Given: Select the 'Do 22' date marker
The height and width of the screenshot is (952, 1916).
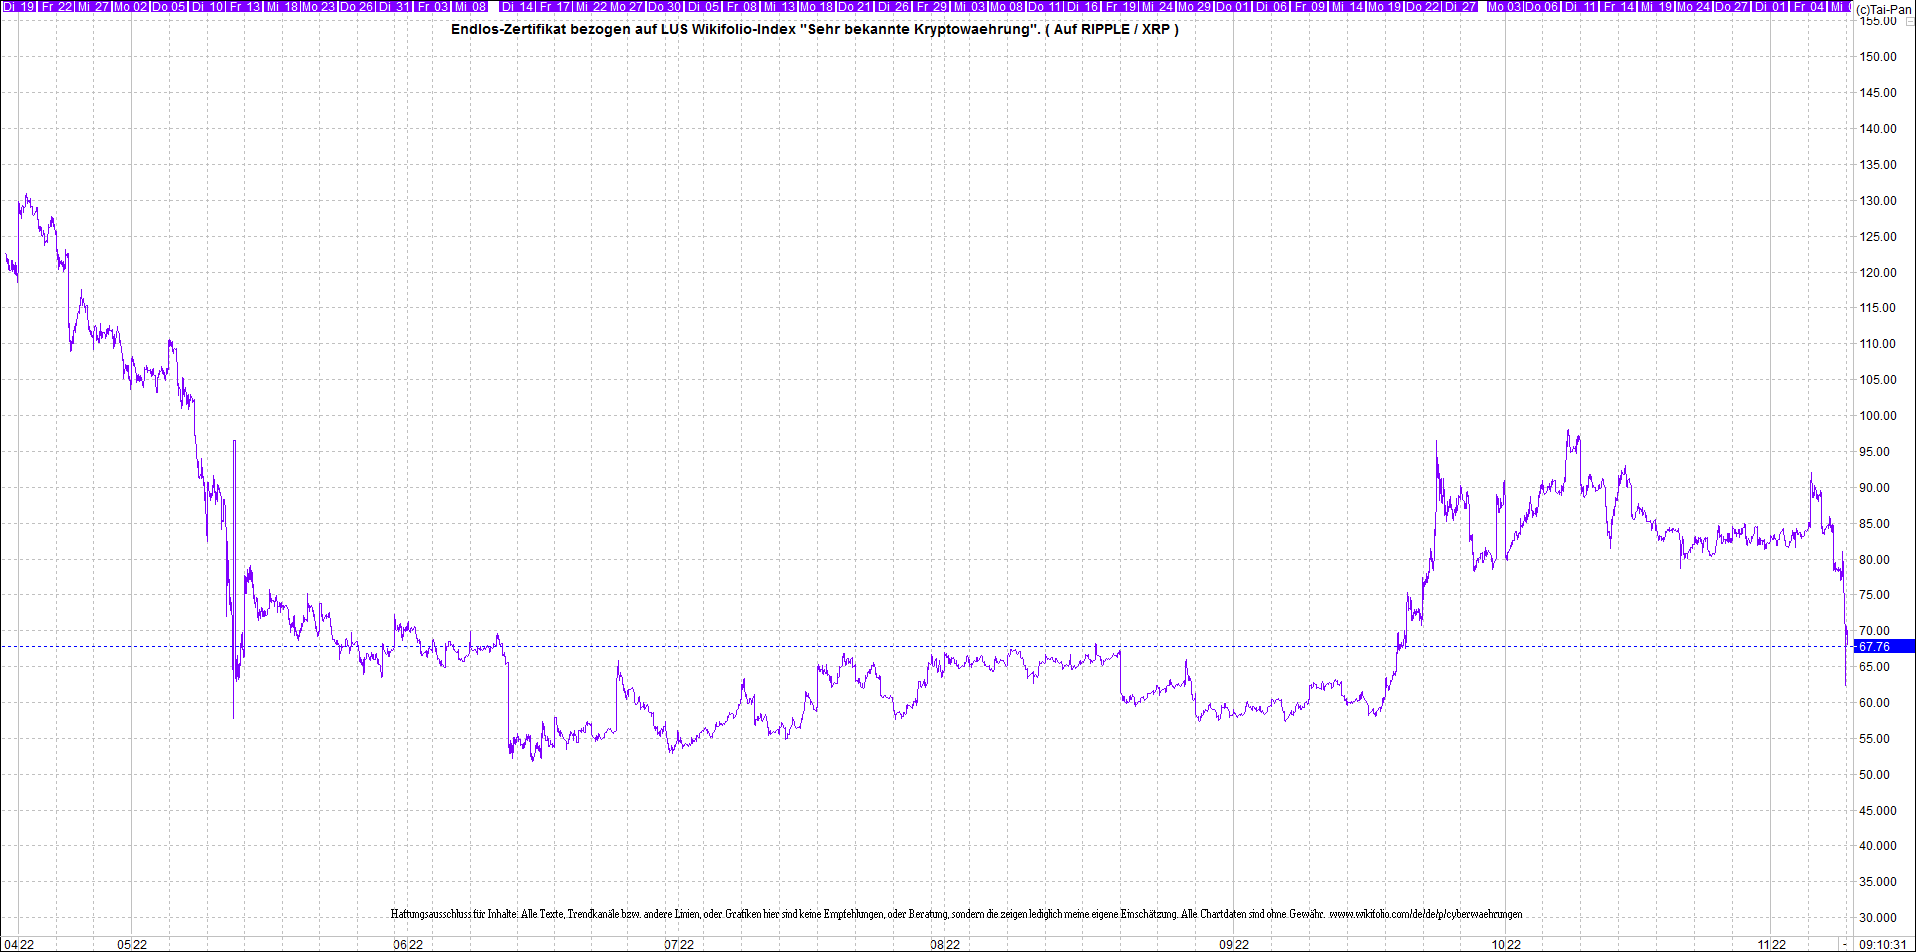Looking at the screenshot, I should (1423, 6).
